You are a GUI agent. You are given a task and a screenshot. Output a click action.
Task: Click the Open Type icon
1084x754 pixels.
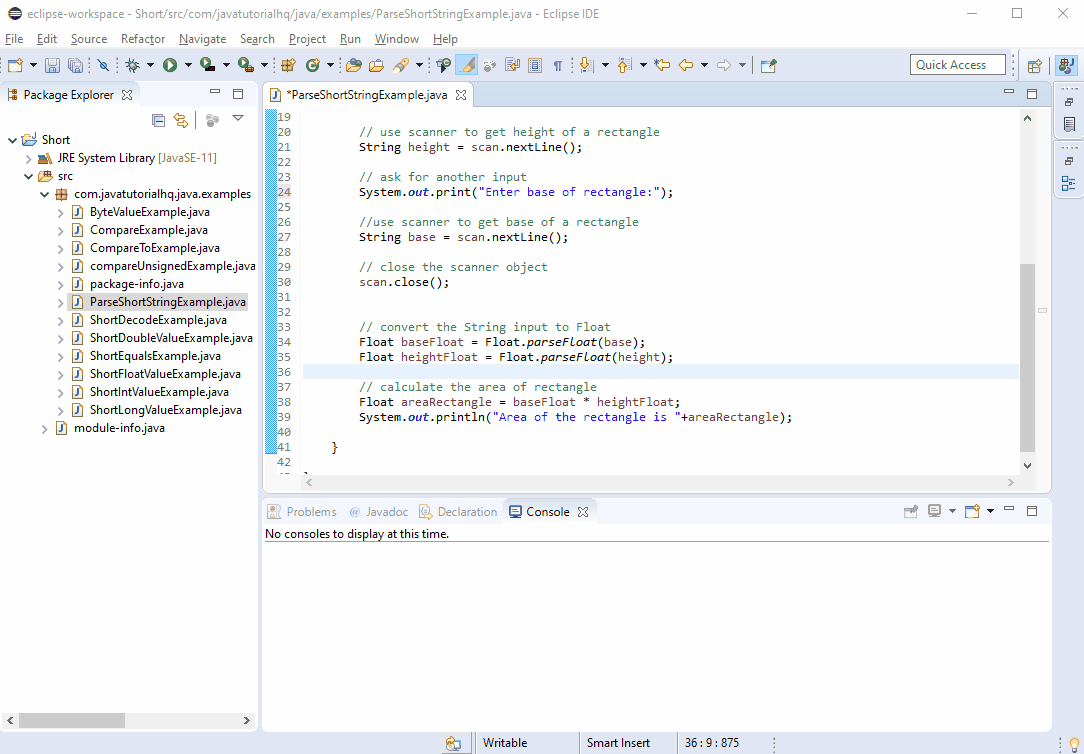354,65
